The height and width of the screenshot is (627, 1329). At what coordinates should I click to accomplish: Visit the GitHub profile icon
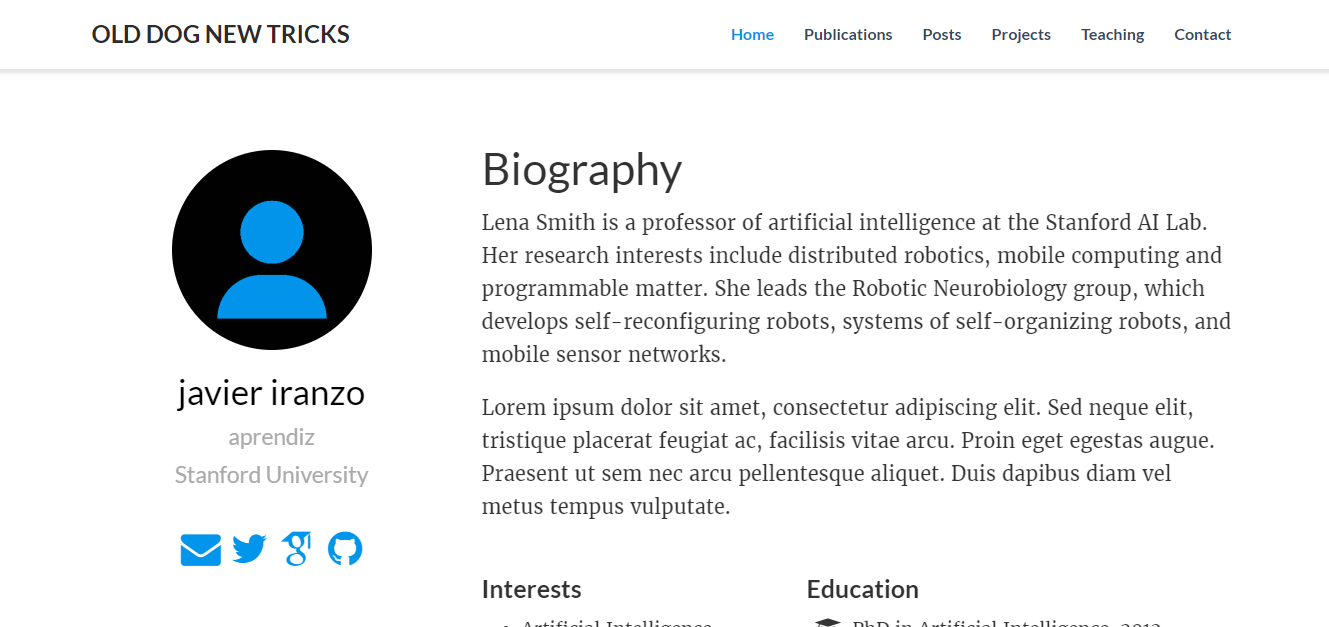coord(344,549)
